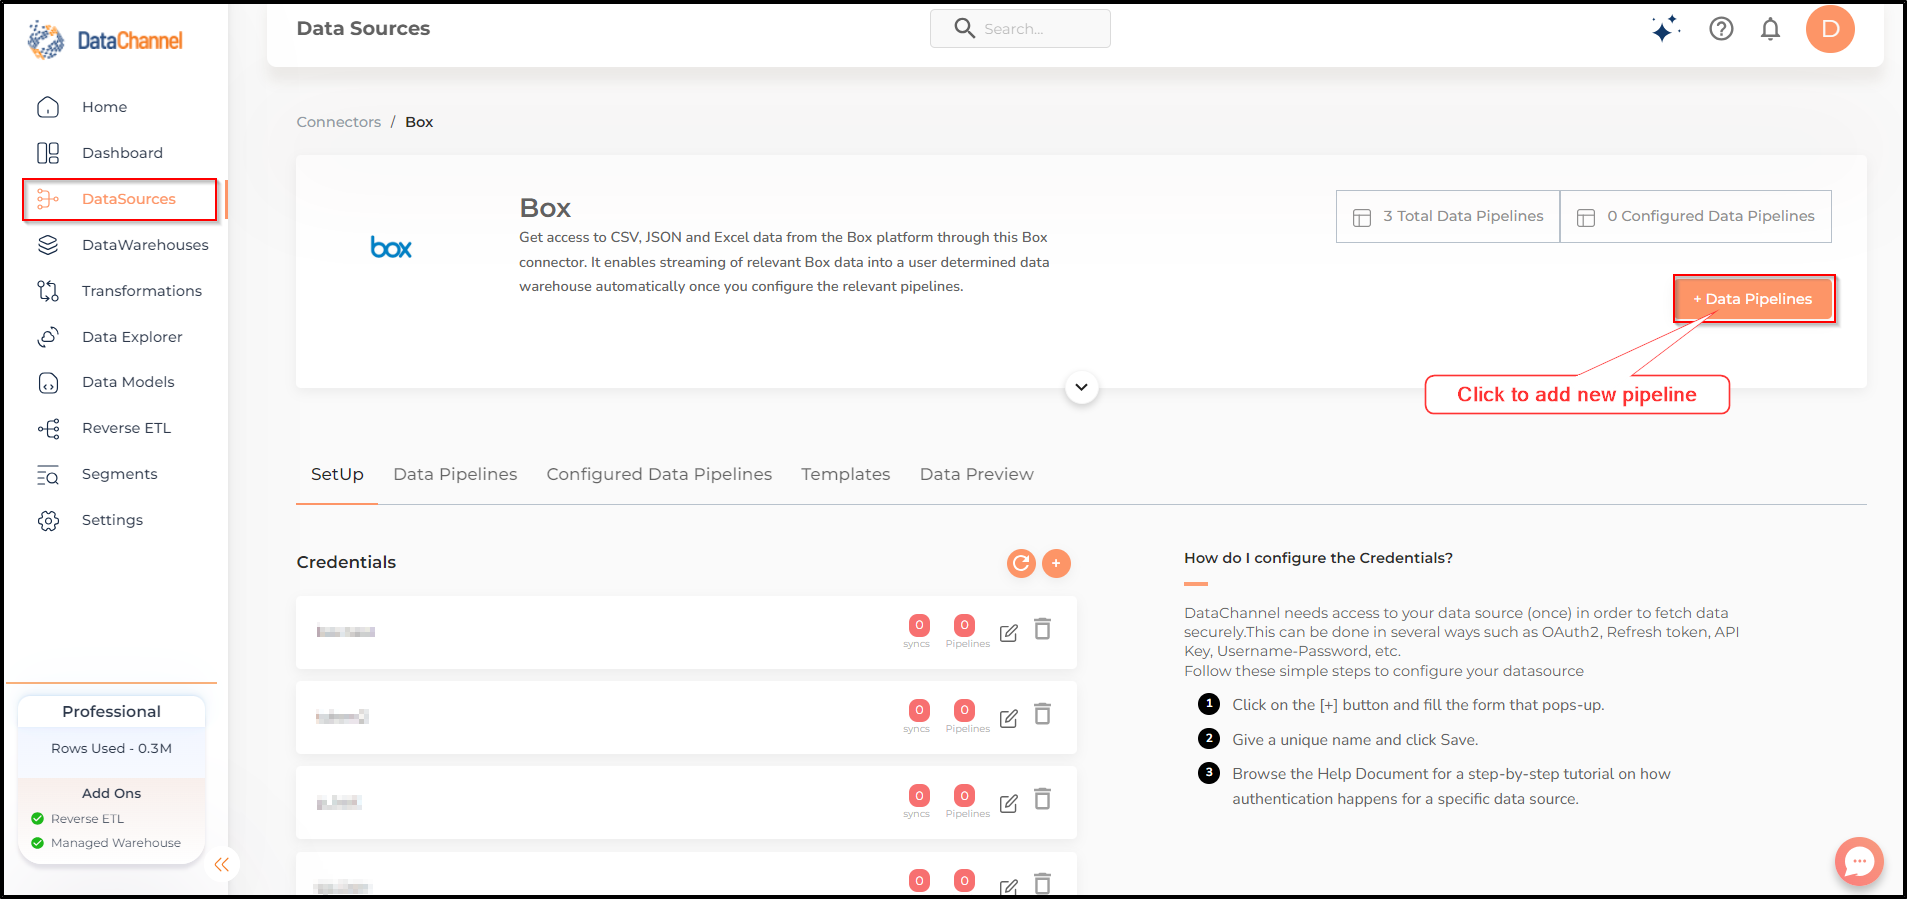Image resolution: width=1907 pixels, height=899 pixels.
Task: Delete the third credential
Action: (1042, 799)
